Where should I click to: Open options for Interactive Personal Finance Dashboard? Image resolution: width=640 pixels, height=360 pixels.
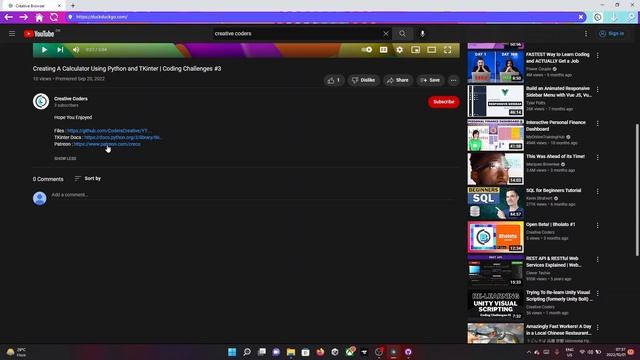(598, 123)
